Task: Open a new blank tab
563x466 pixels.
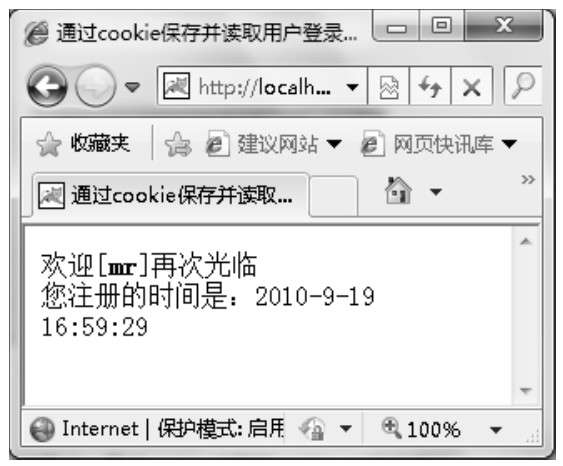Action: click(334, 196)
